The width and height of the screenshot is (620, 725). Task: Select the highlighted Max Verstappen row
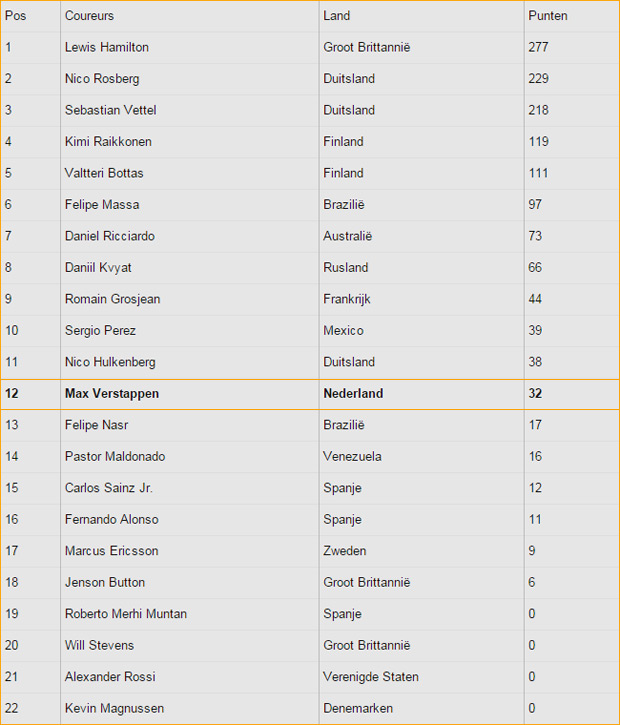[310, 394]
